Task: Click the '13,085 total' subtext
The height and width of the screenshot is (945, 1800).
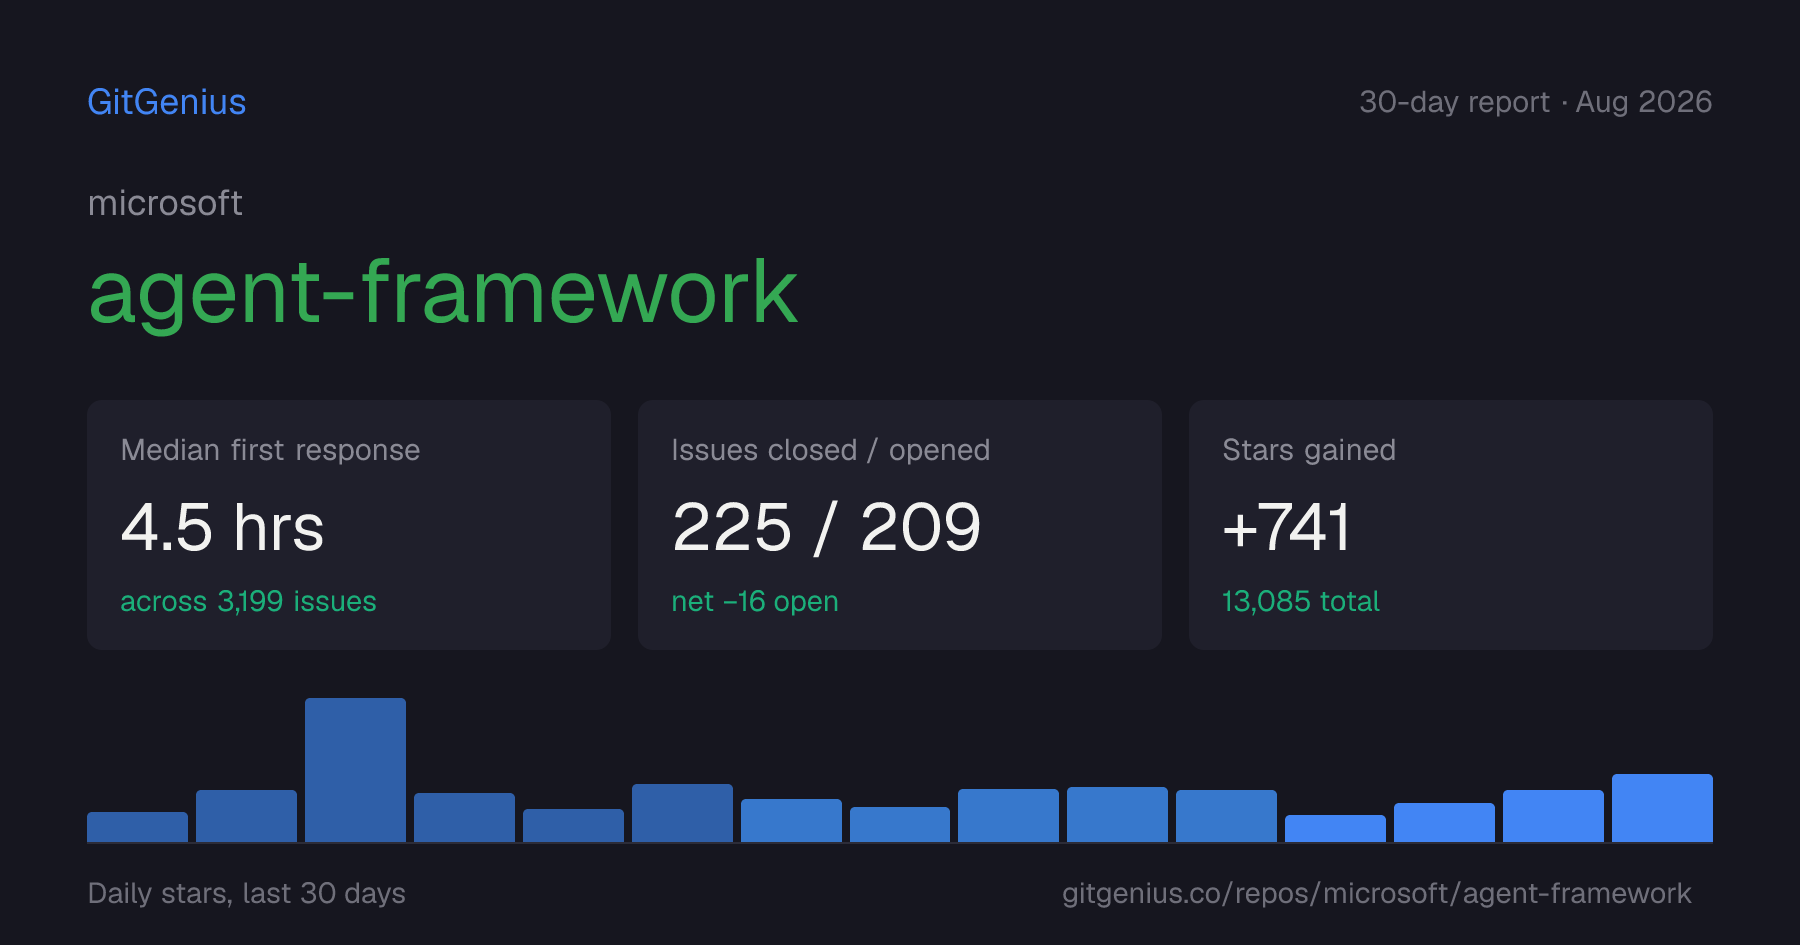Action: click(1301, 601)
